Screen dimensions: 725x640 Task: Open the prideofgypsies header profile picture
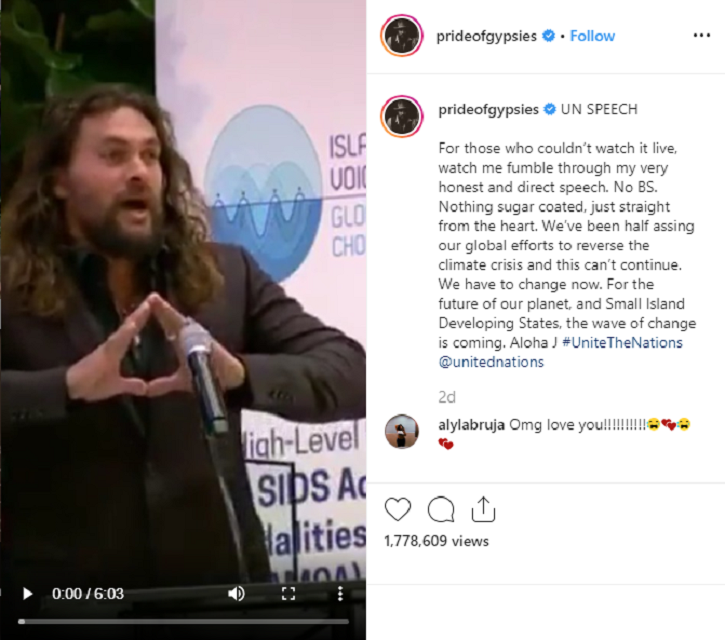401,36
